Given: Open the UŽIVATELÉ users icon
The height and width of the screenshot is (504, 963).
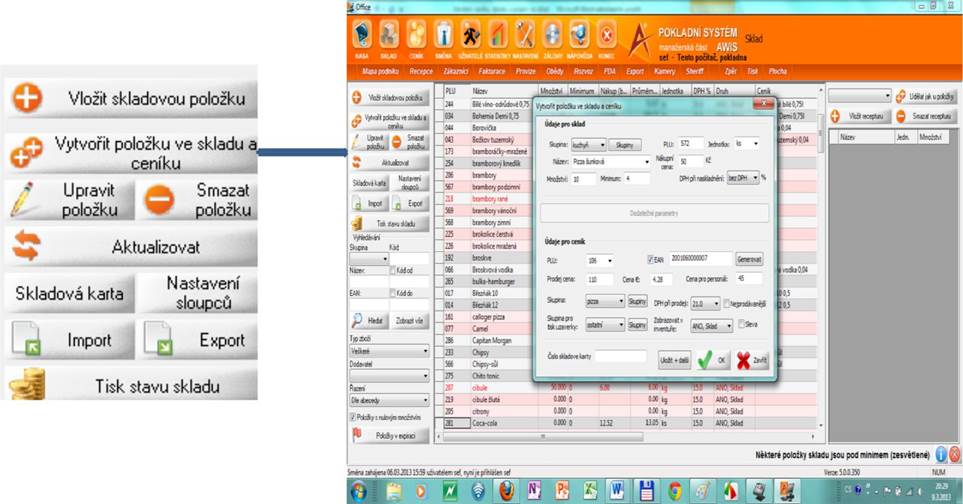Looking at the screenshot, I should point(471,35).
